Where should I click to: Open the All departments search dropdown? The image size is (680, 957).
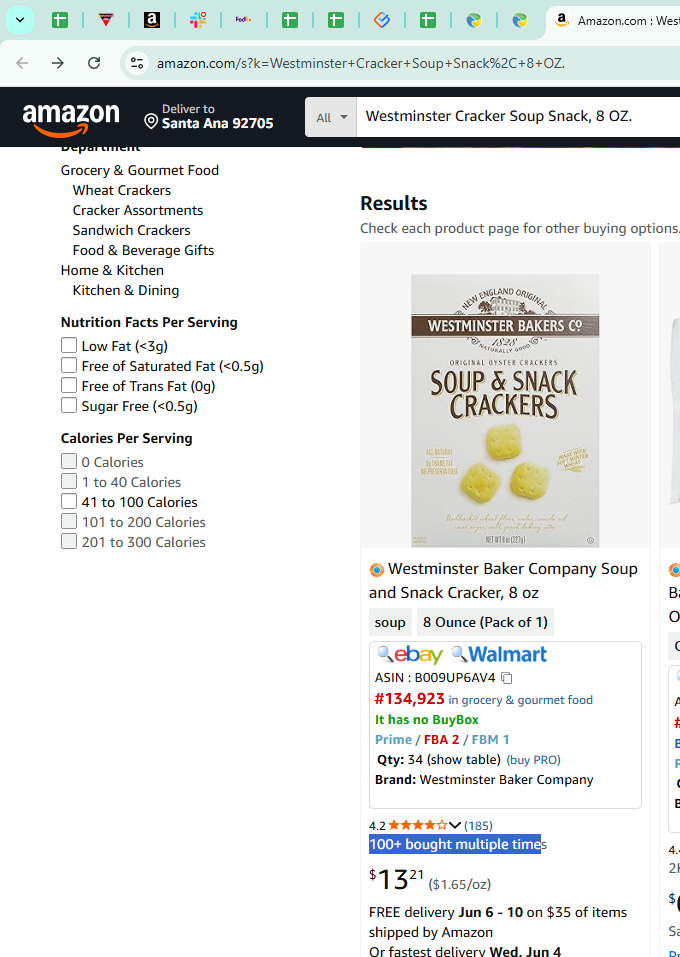[331, 117]
